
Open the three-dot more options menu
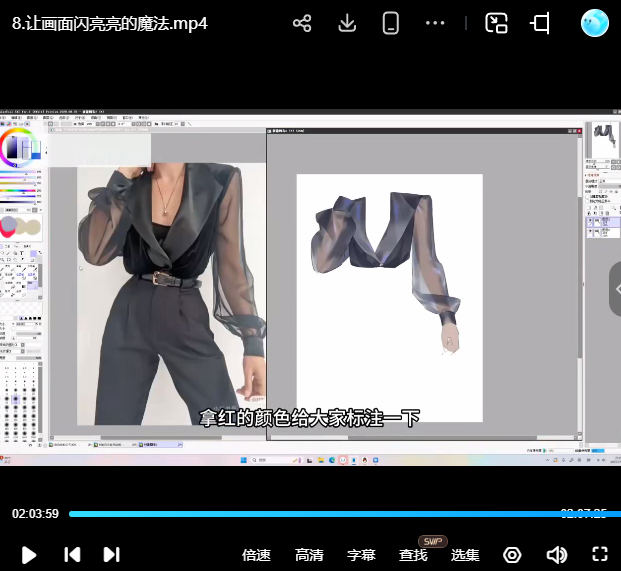pos(435,23)
